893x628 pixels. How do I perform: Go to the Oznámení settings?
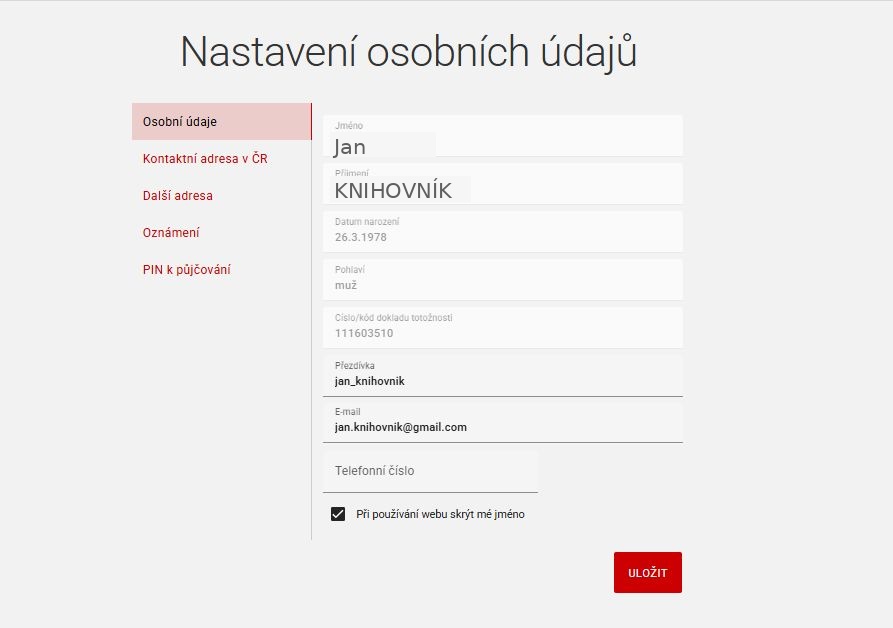point(171,233)
